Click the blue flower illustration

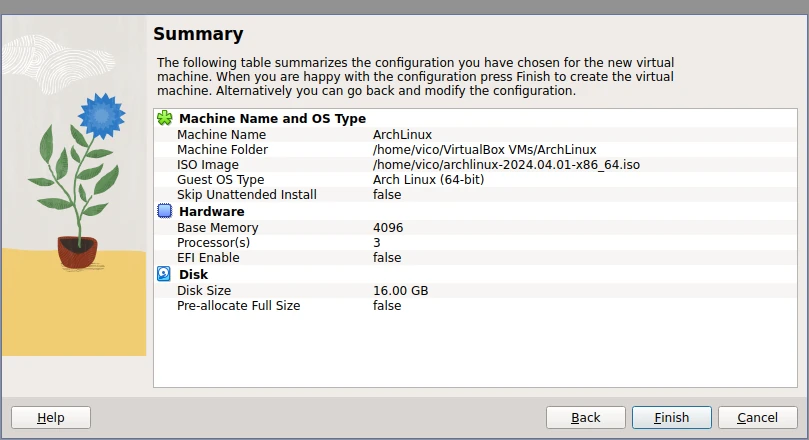tap(99, 116)
